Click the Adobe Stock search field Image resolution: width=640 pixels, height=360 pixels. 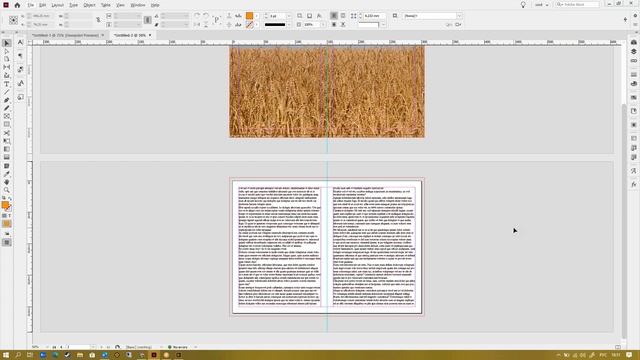(x=577, y=4)
